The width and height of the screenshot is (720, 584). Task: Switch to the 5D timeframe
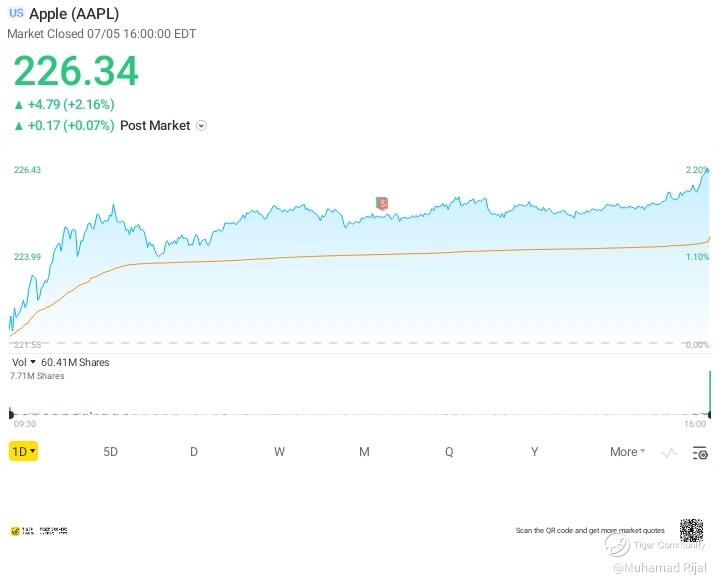coord(110,452)
